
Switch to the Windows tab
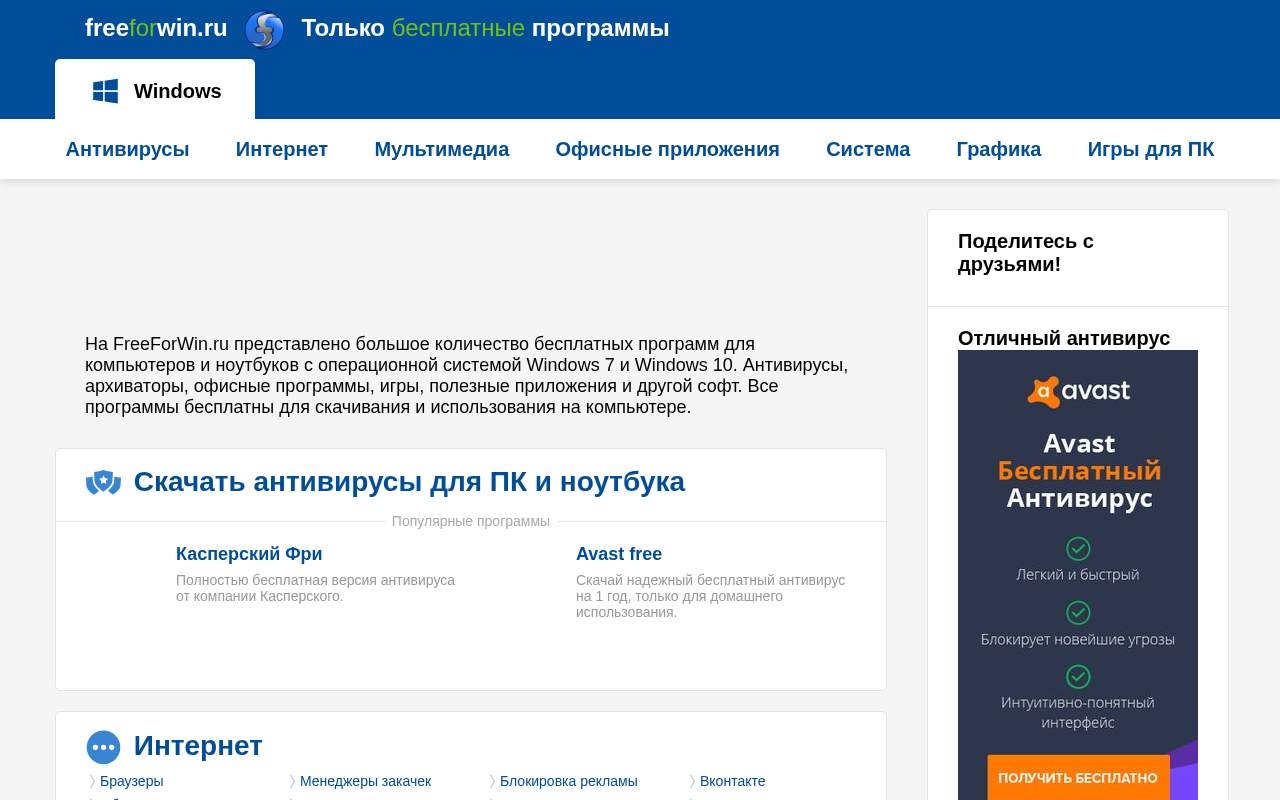[x=155, y=90]
